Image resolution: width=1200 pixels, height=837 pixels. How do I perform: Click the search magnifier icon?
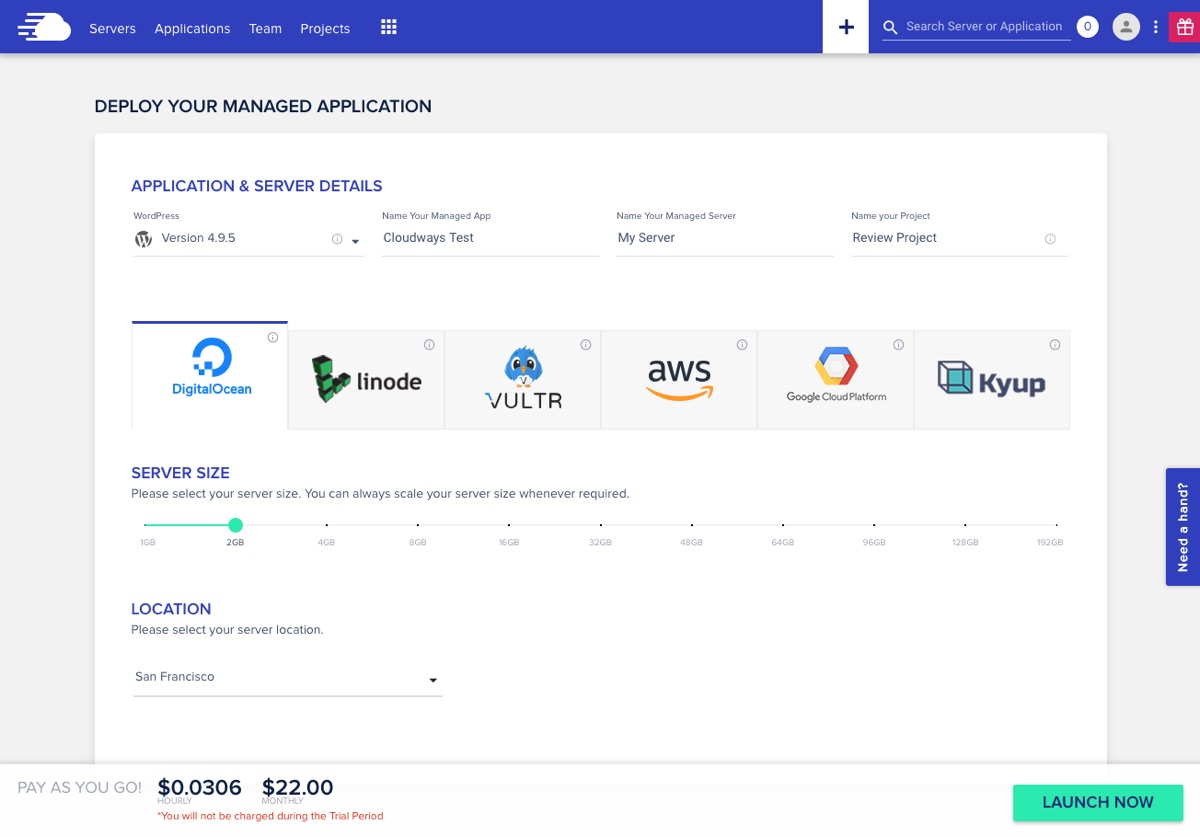click(890, 27)
